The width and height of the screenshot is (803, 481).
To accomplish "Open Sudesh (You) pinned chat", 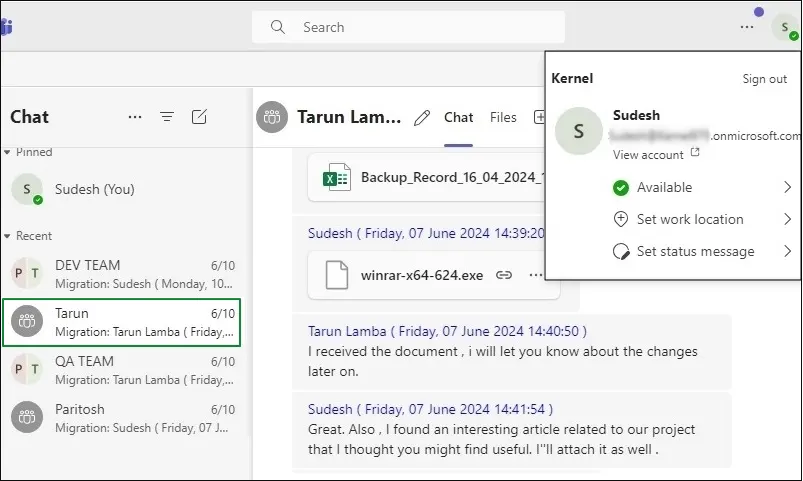I will coord(121,190).
